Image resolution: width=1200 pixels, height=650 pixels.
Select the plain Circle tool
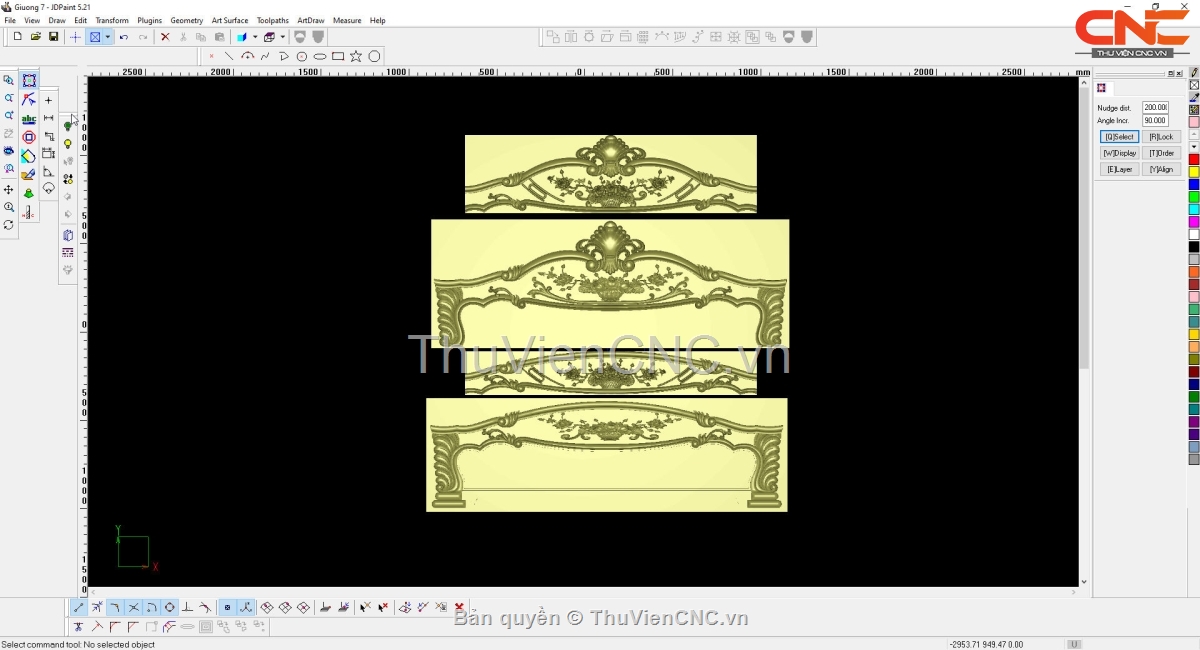click(374, 56)
